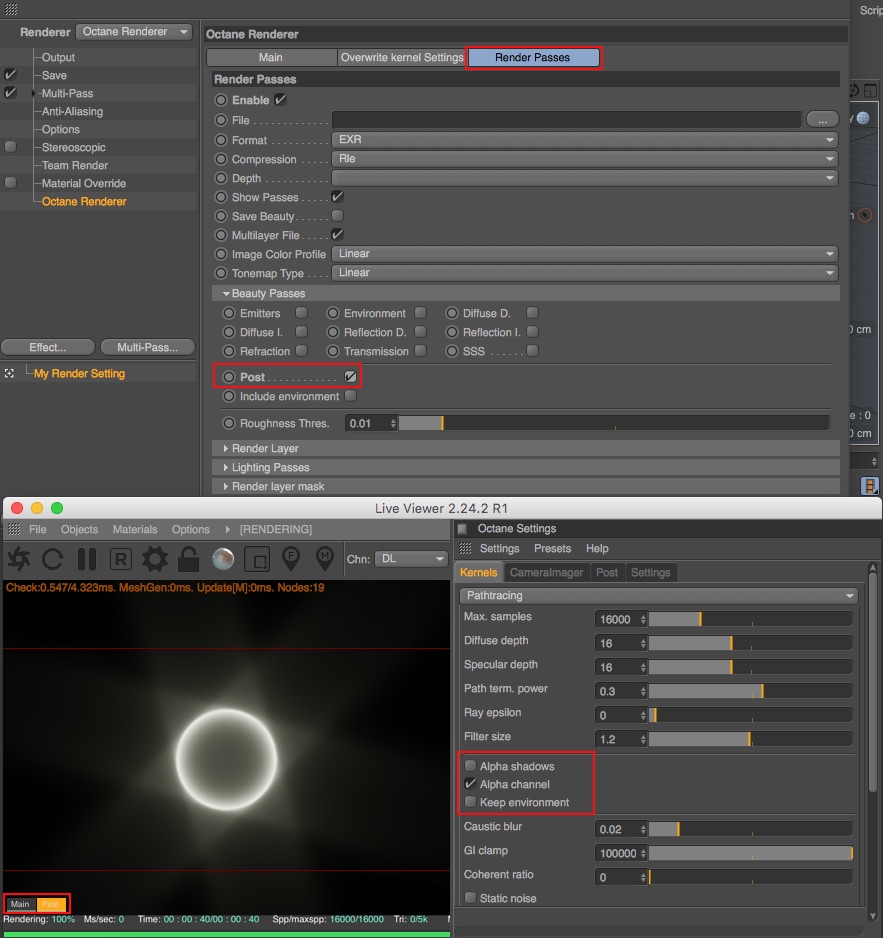This screenshot has height=938, width=883.
Task: Expand the Render layer mask section
Action: pos(226,487)
